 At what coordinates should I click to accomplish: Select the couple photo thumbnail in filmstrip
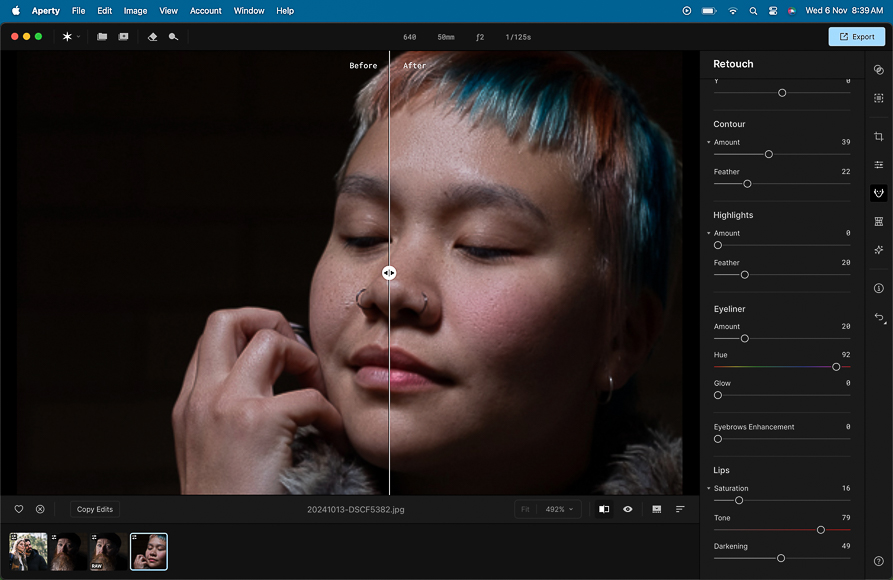(x=28, y=552)
